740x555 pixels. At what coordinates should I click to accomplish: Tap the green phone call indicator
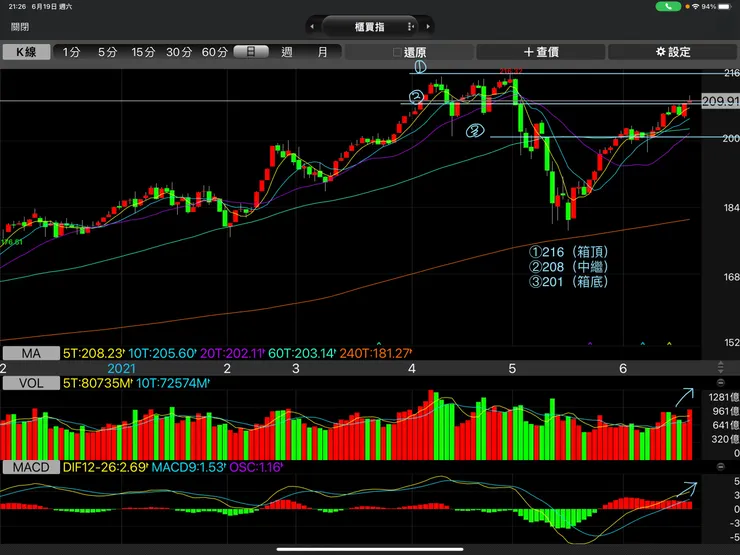click(668, 7)
